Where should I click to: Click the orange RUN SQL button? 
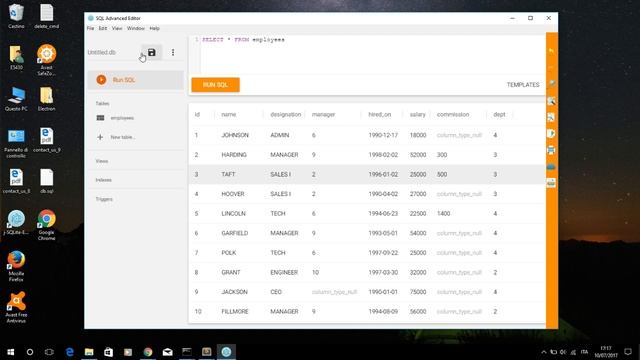tap(216, 85)
